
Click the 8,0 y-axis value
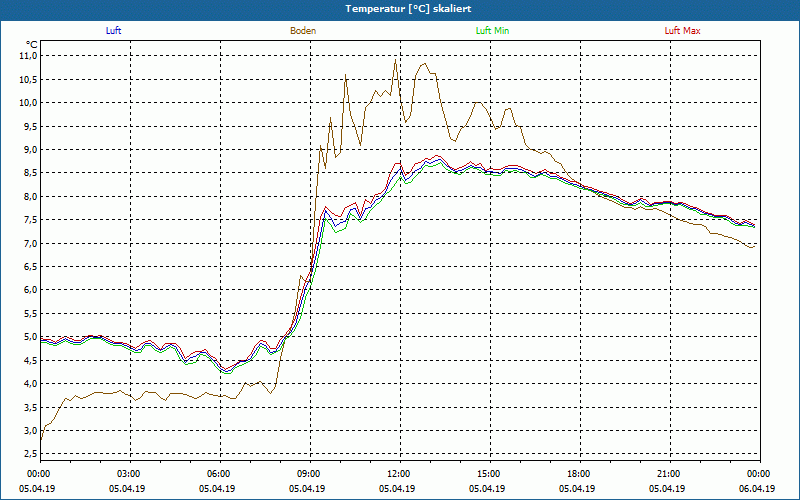click(x=31, y=196)
